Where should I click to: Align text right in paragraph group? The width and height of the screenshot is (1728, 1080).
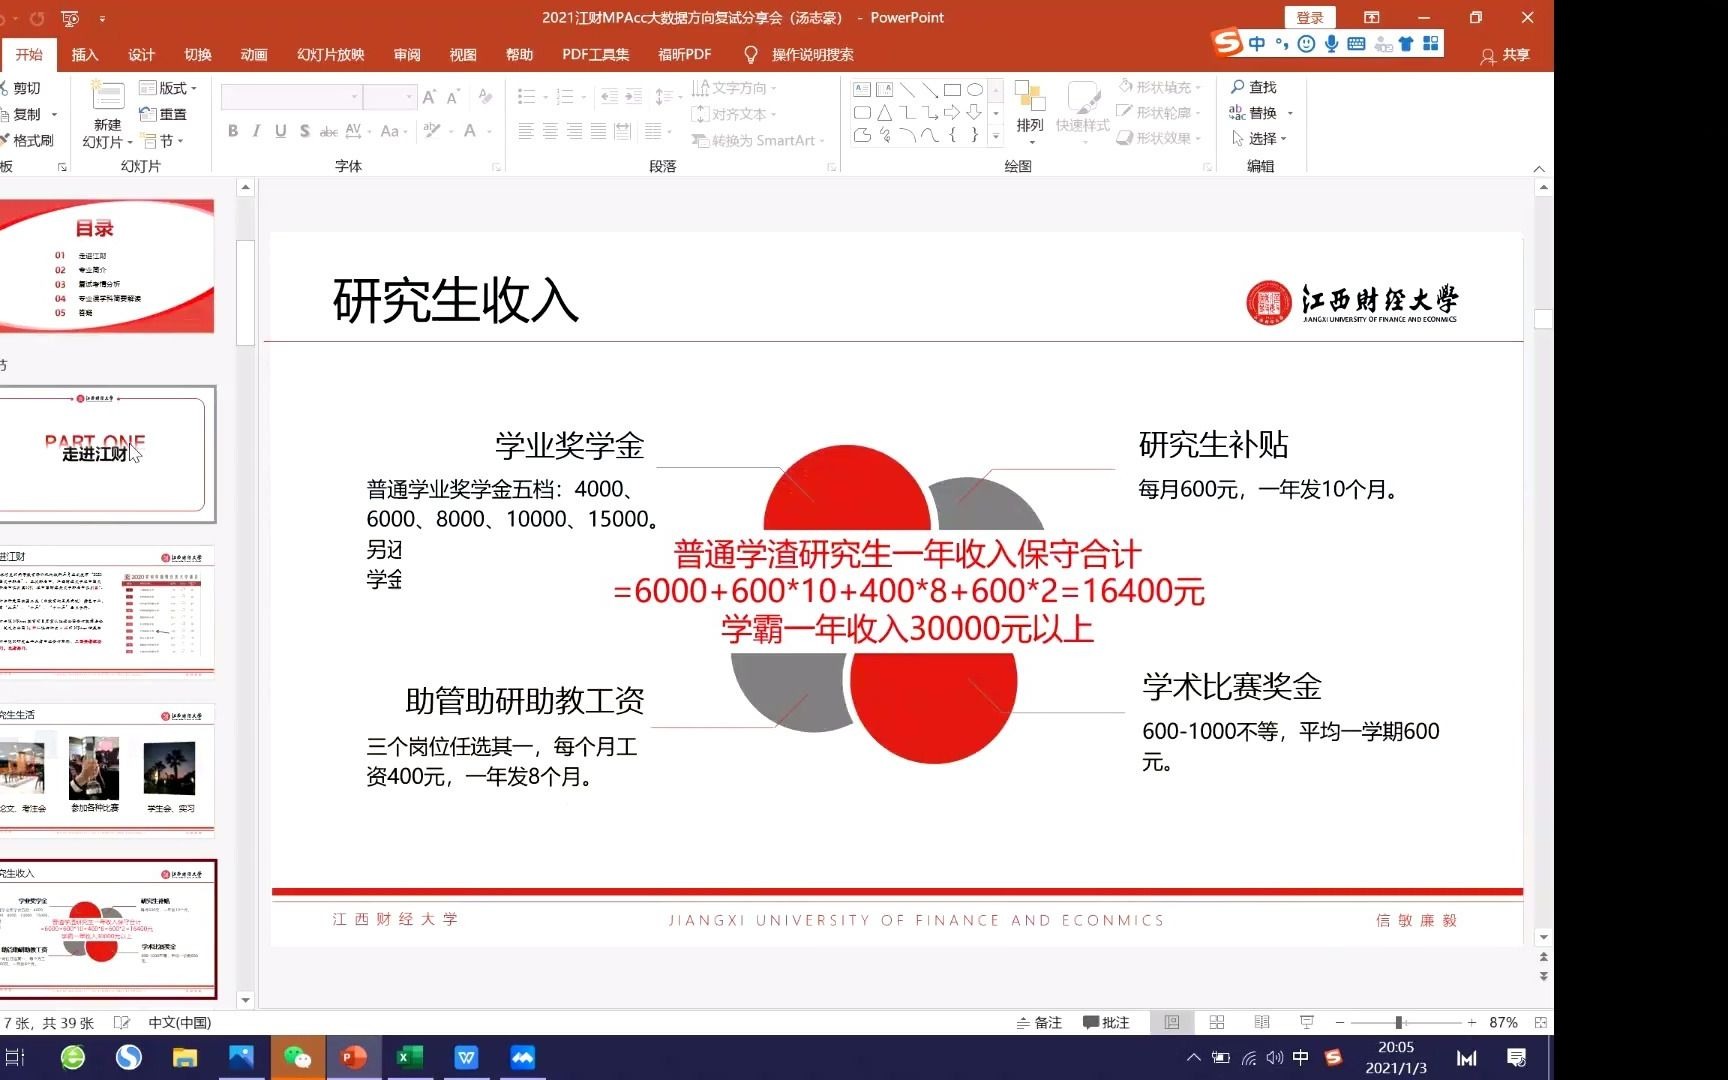(574, 131)
